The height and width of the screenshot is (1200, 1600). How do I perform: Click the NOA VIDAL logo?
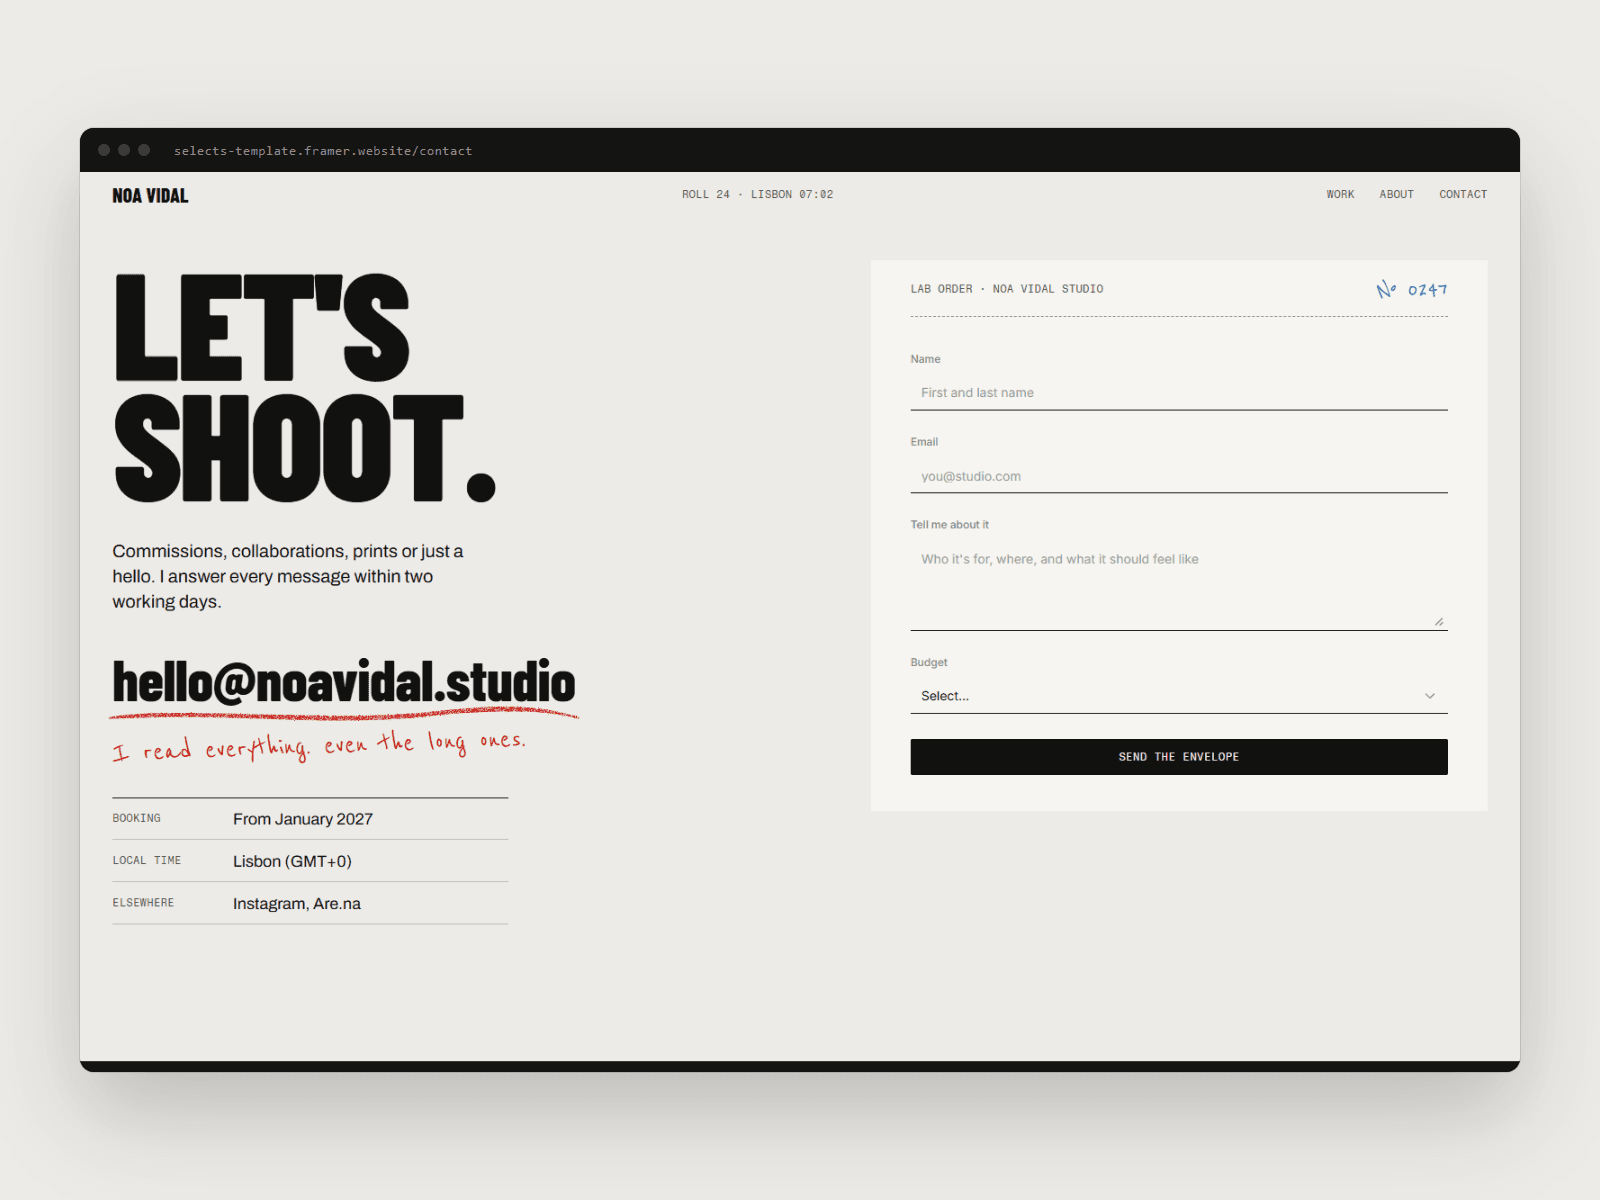pos(150,196)
